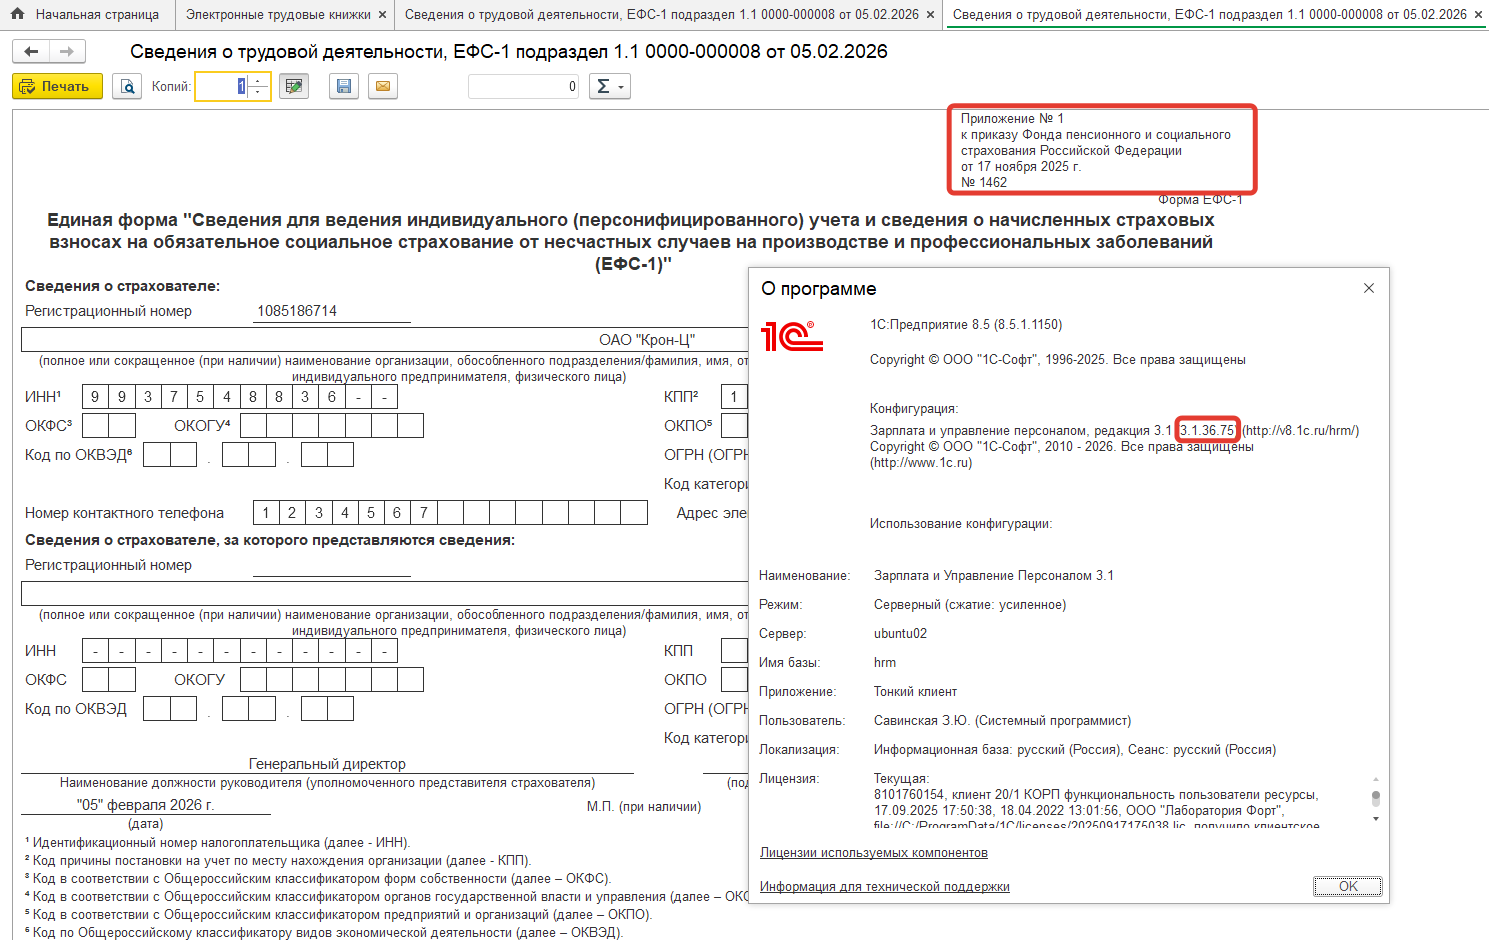
Task: Go forward using the right arrow button
Action: (67, 52)
